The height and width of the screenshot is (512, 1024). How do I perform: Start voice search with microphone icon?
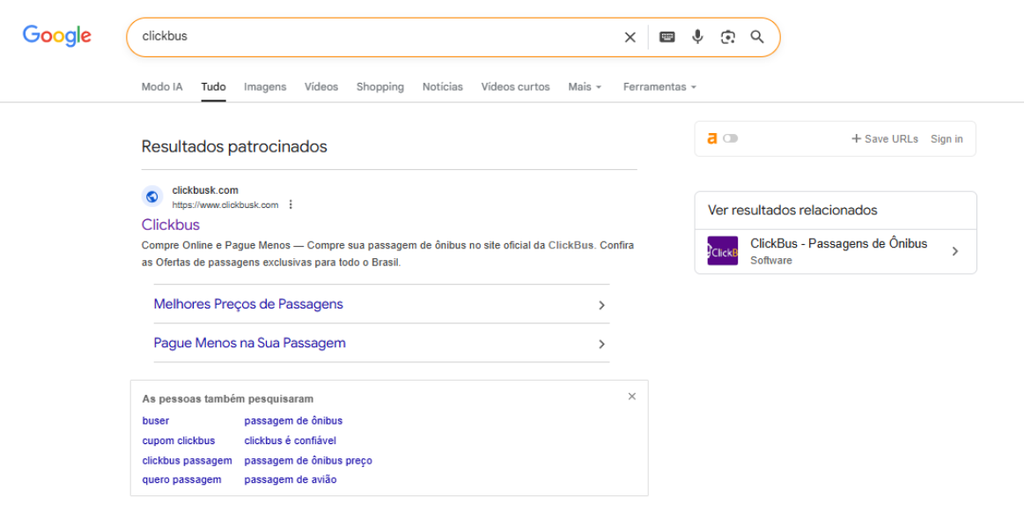(x=697, y=37)
